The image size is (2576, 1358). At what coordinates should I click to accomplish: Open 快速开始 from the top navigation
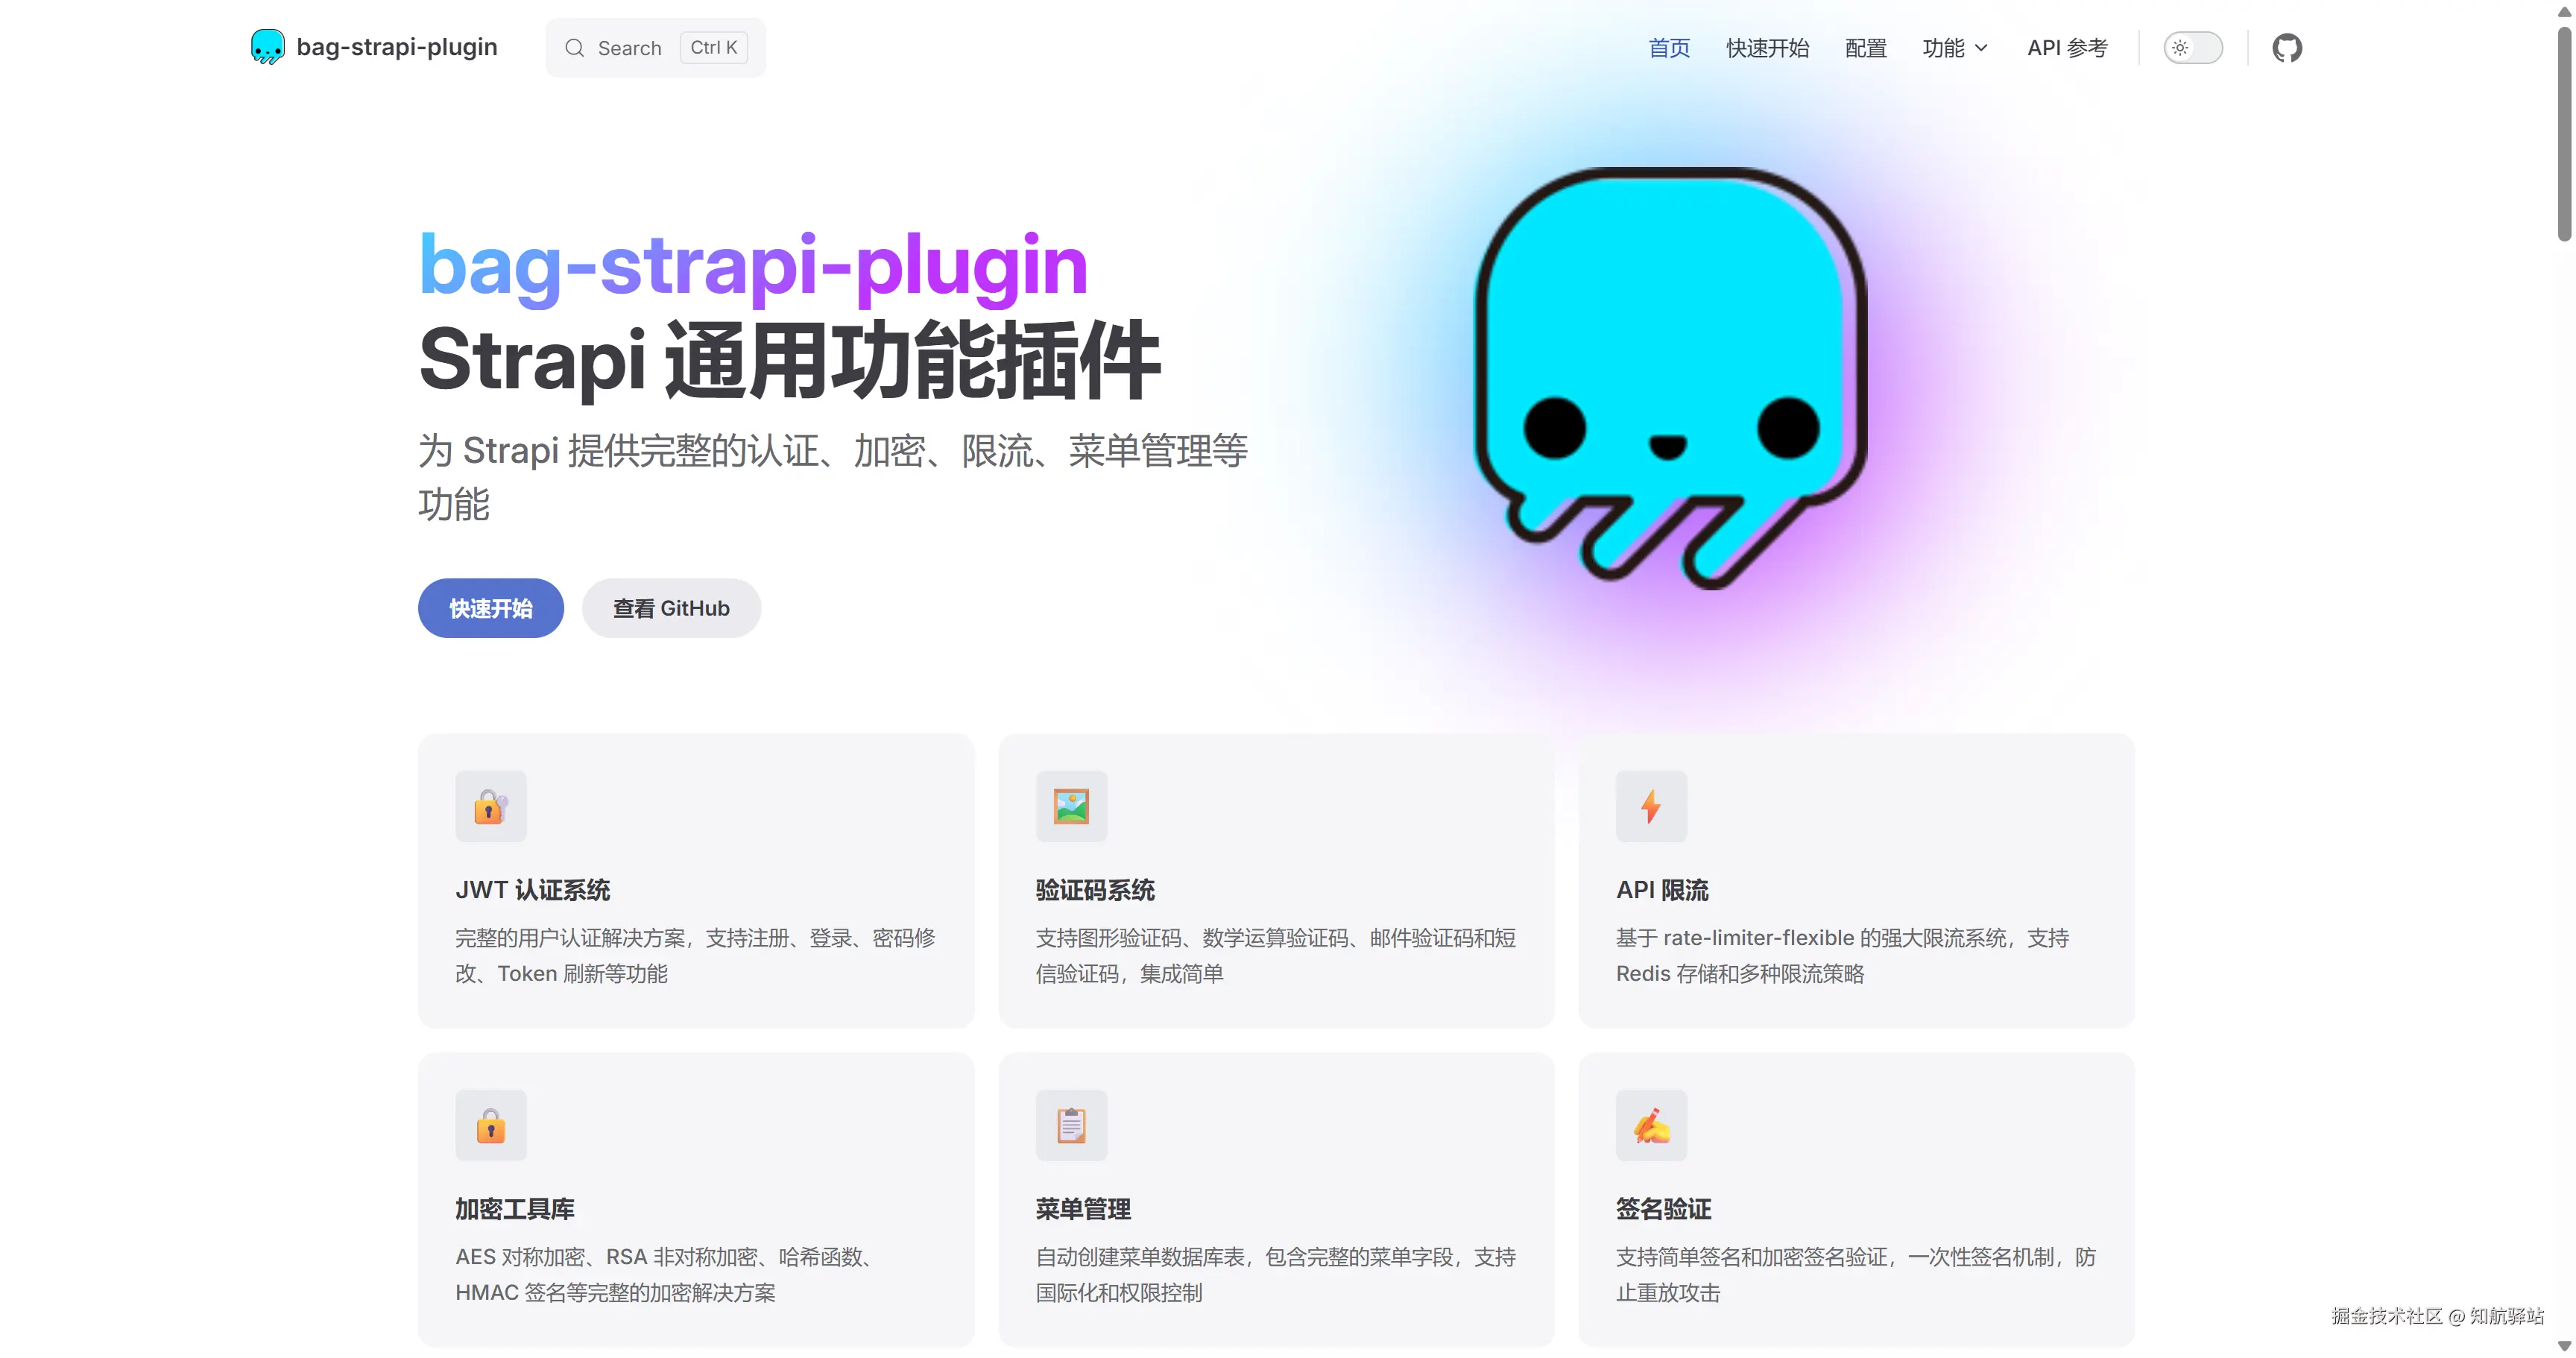click(1767, 47)
